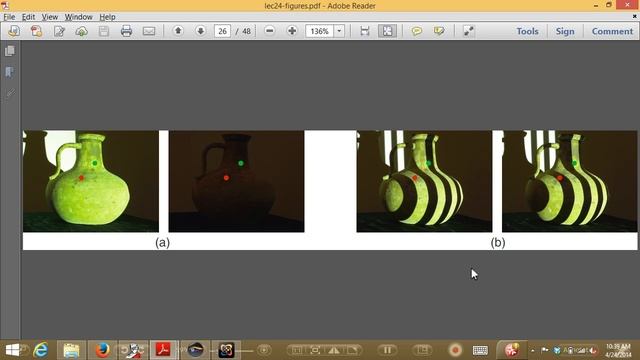
Task: Show page thumbnails sidebar panel
Action: (x=10, y=51)
